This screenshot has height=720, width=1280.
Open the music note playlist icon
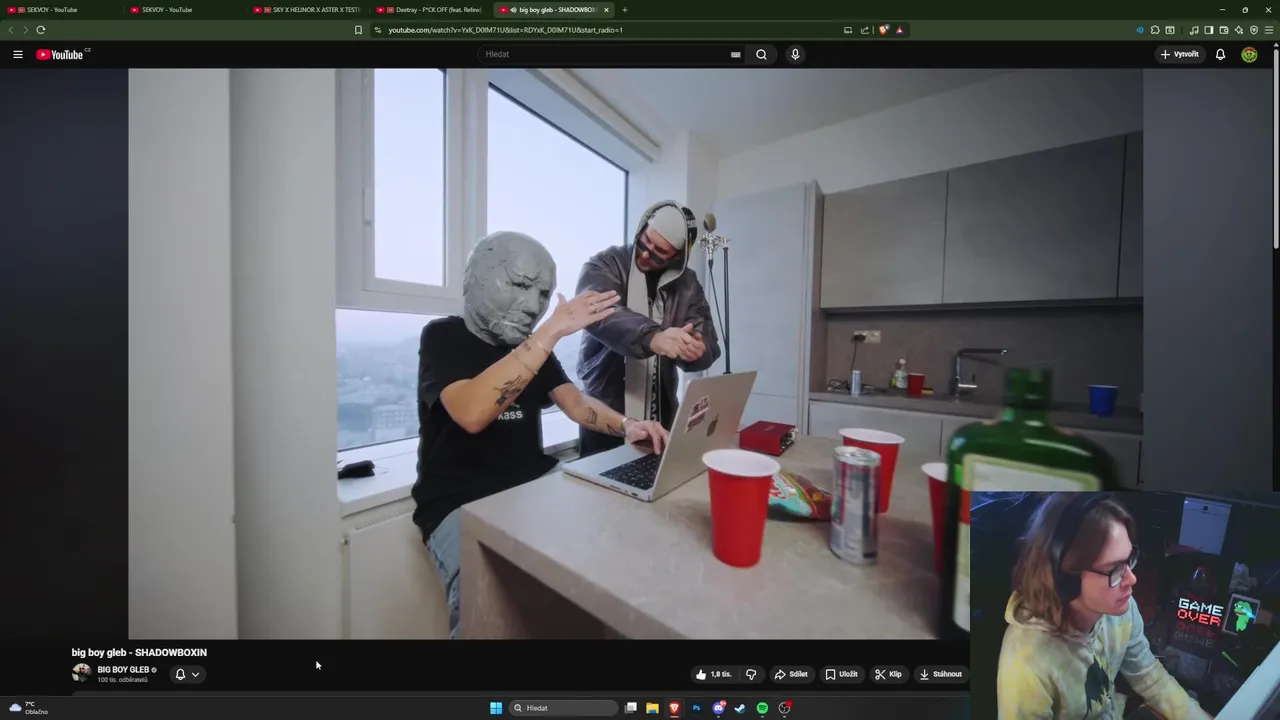(x=1194, y=30)
